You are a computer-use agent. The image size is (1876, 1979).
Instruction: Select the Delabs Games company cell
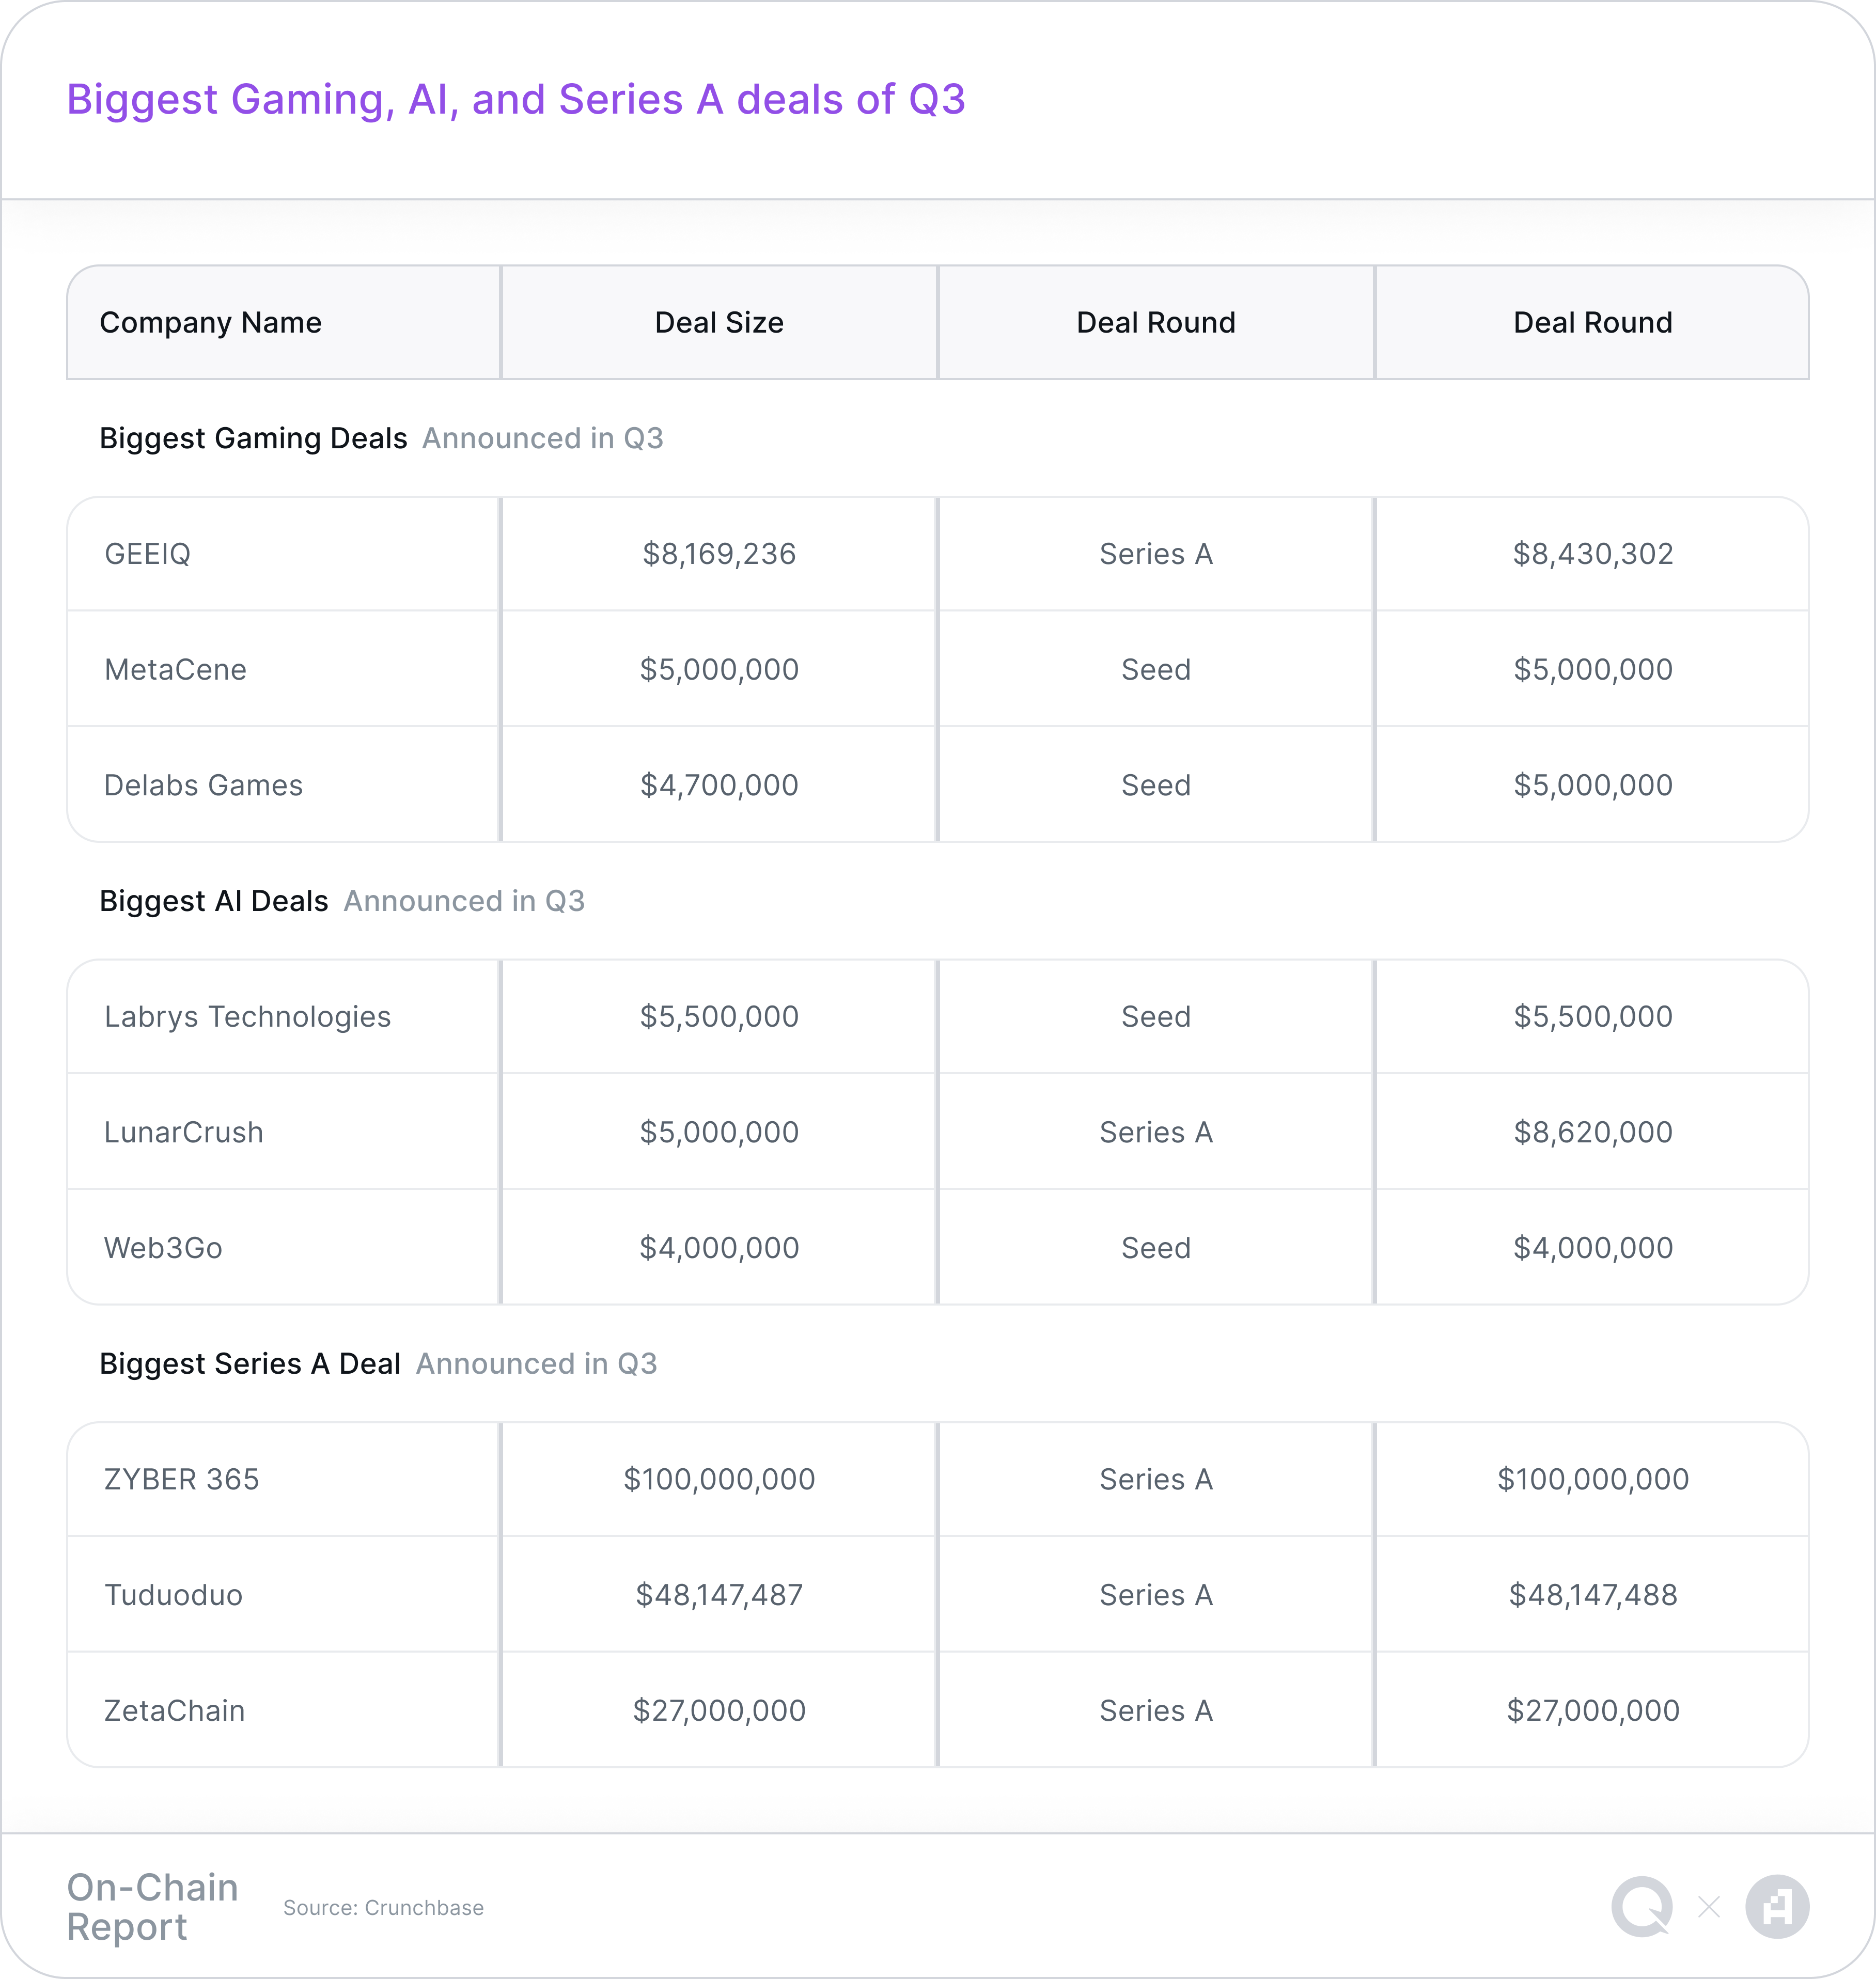click(283, 785)
